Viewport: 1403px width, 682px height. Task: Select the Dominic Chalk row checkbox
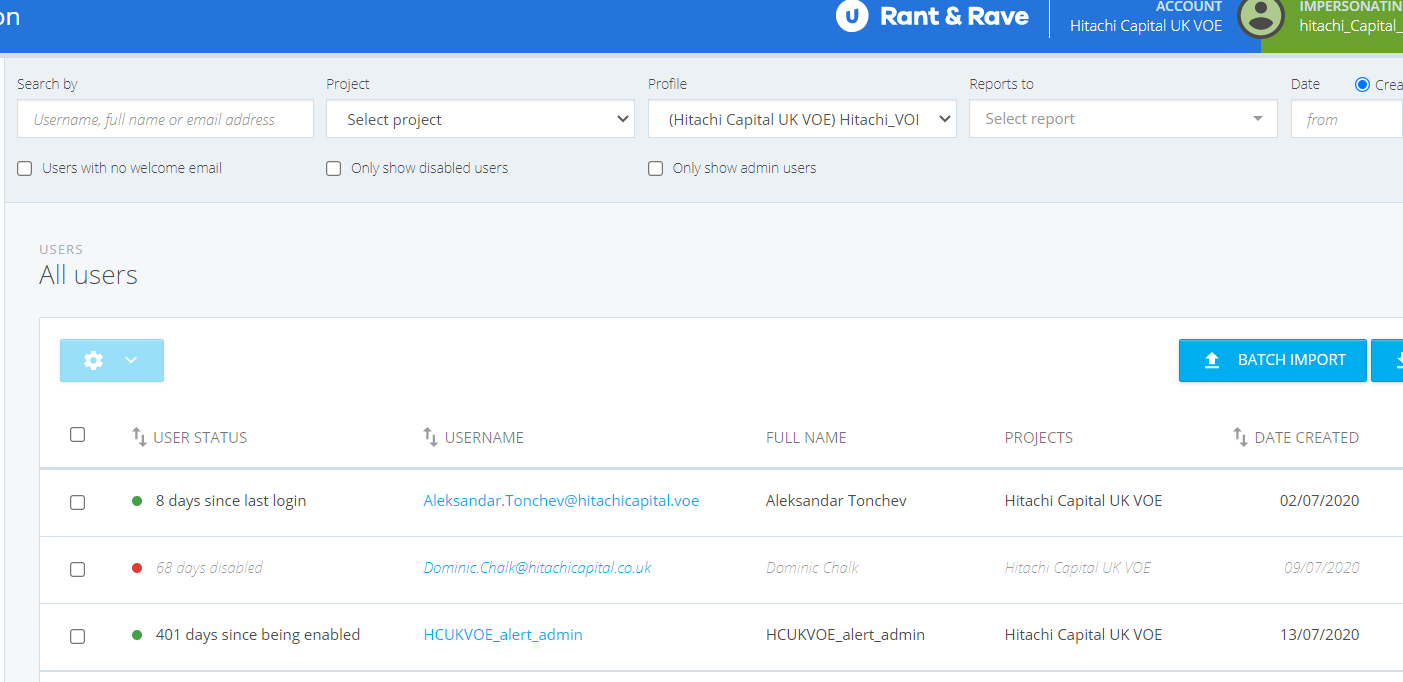point(77,569)
